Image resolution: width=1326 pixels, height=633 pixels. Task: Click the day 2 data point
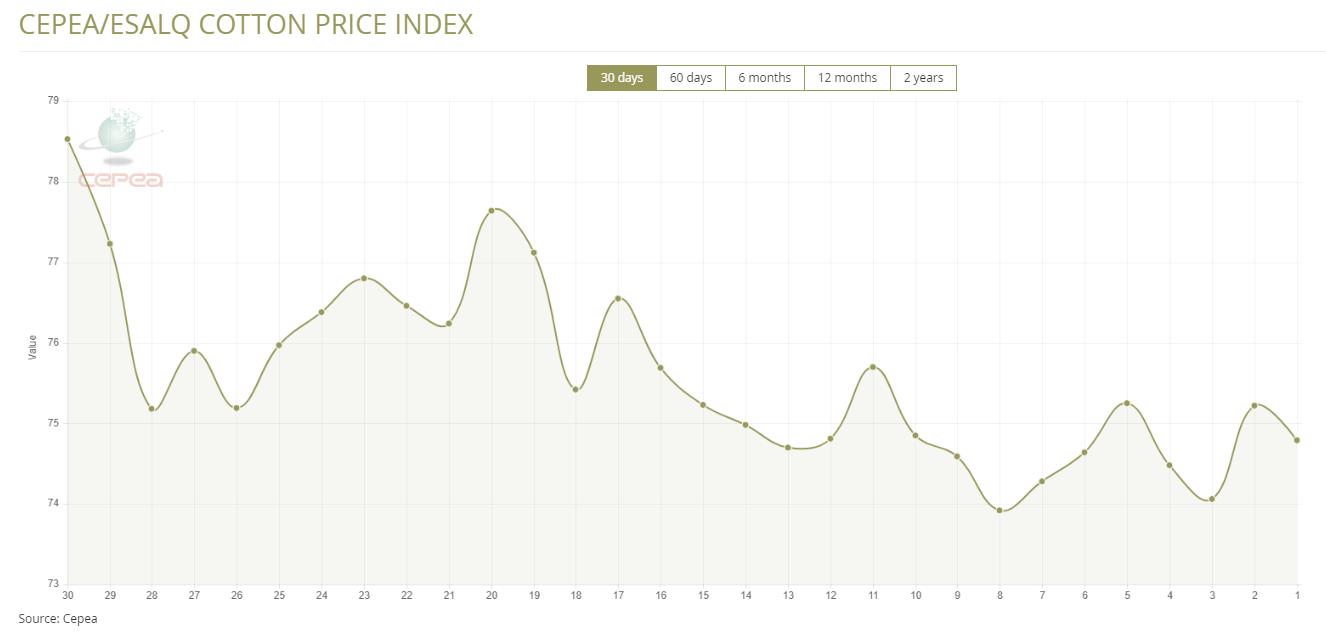(1254, 405)
